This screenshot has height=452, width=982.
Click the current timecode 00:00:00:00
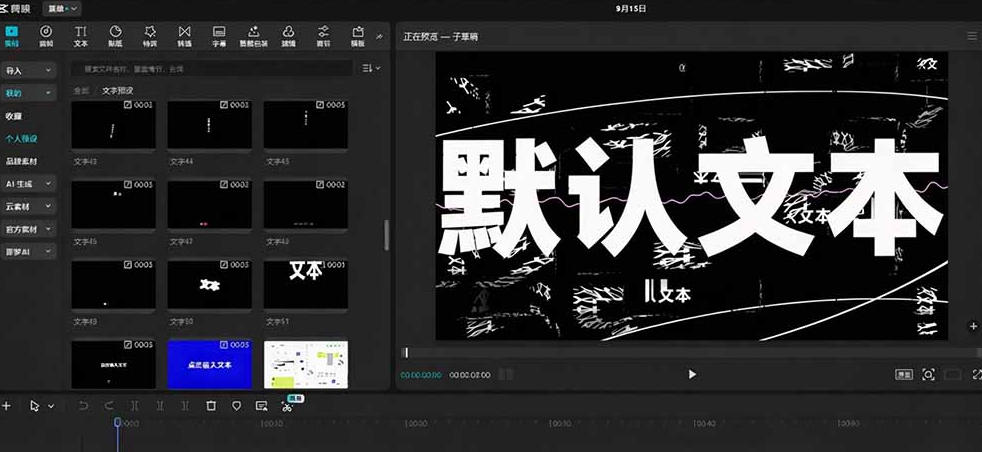coord(421,375)
